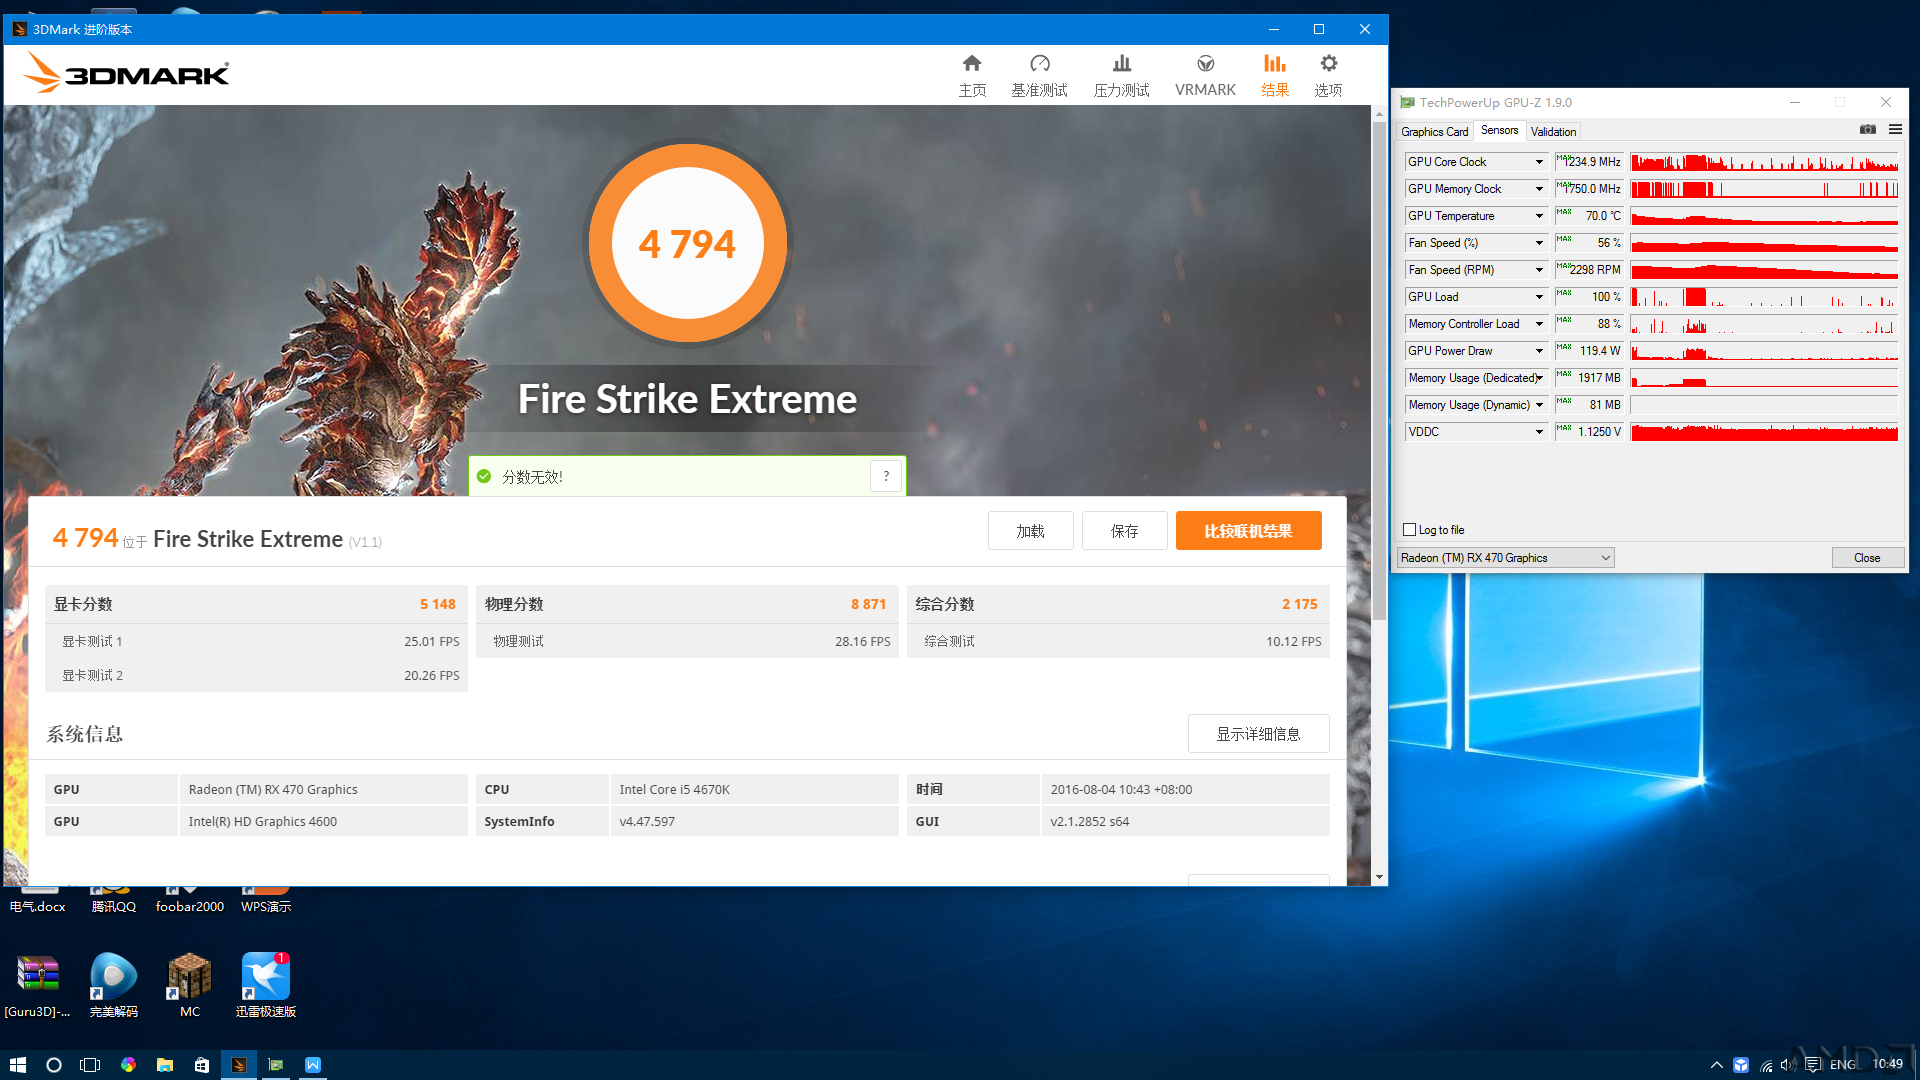Open Task View on the taskbar

click(x=90, y=1065)
